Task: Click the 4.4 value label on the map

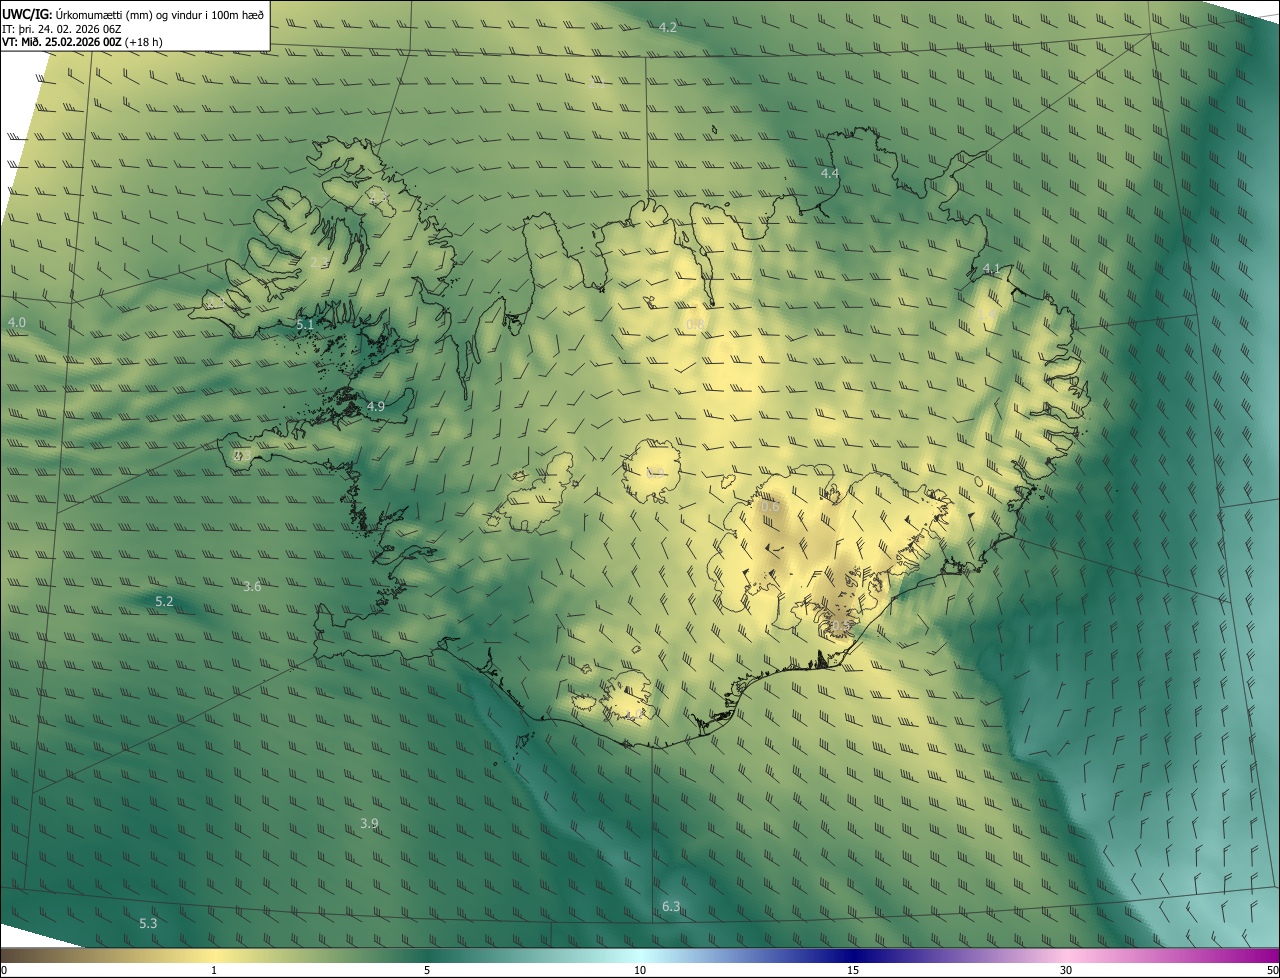Action: pos(830,174)
